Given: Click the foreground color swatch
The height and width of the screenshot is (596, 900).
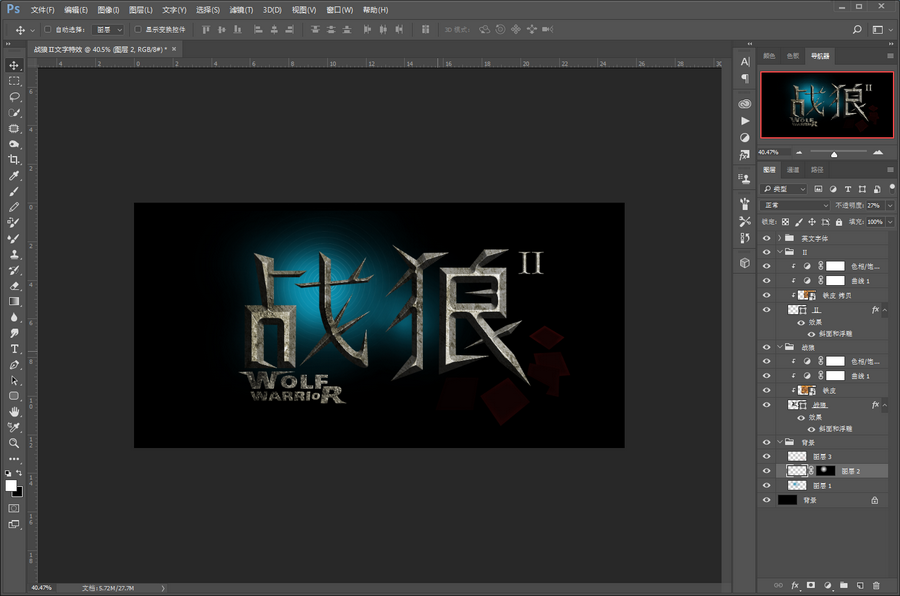Looking at the screenshot, I should point(11,485).
